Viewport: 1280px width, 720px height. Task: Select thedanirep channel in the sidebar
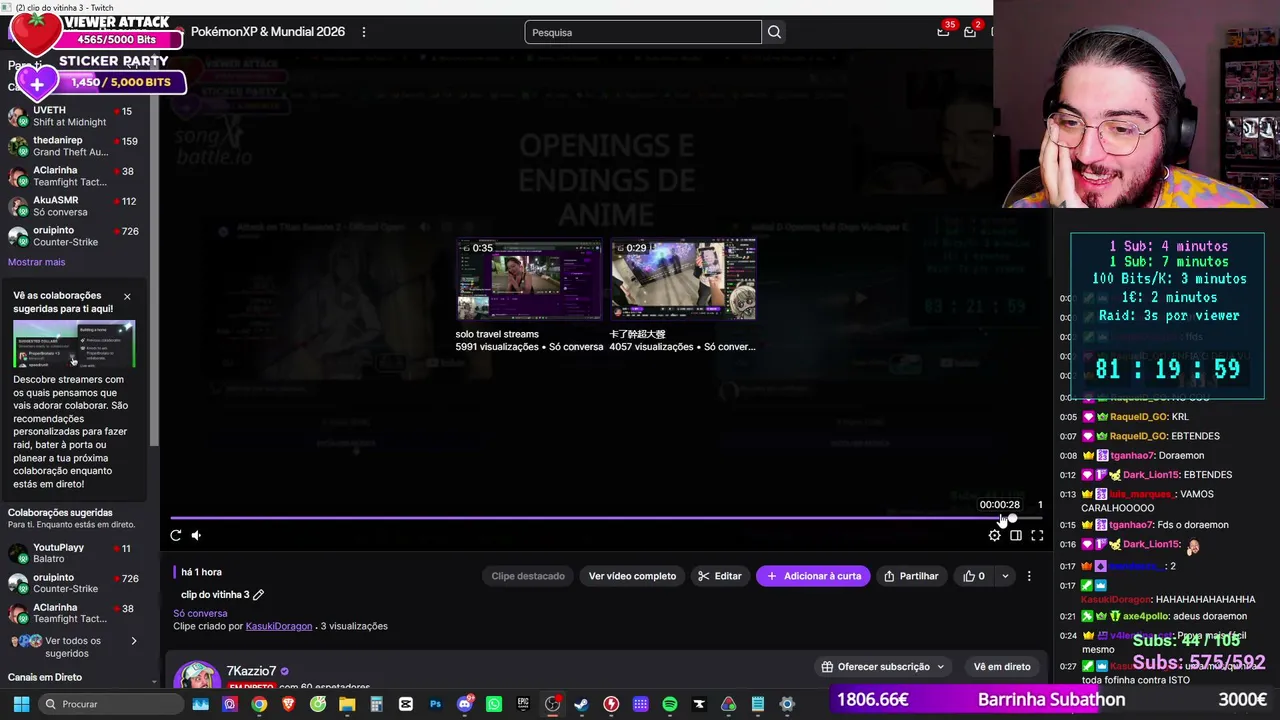(x=74, y=146)
